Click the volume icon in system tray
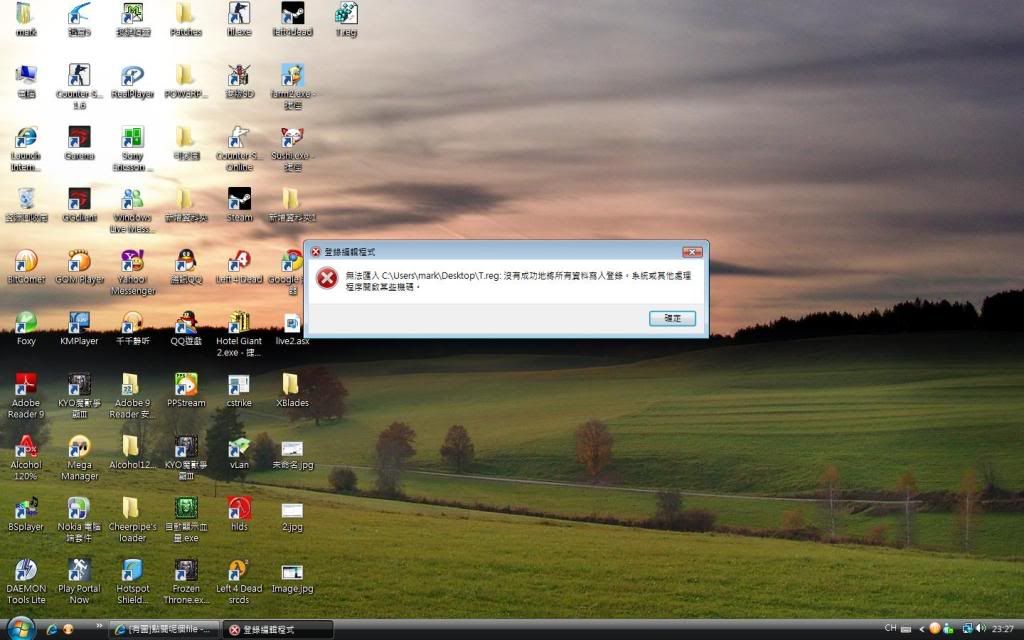The width and height of the screenshot is (1024, 640). click(x=980, y=629)
